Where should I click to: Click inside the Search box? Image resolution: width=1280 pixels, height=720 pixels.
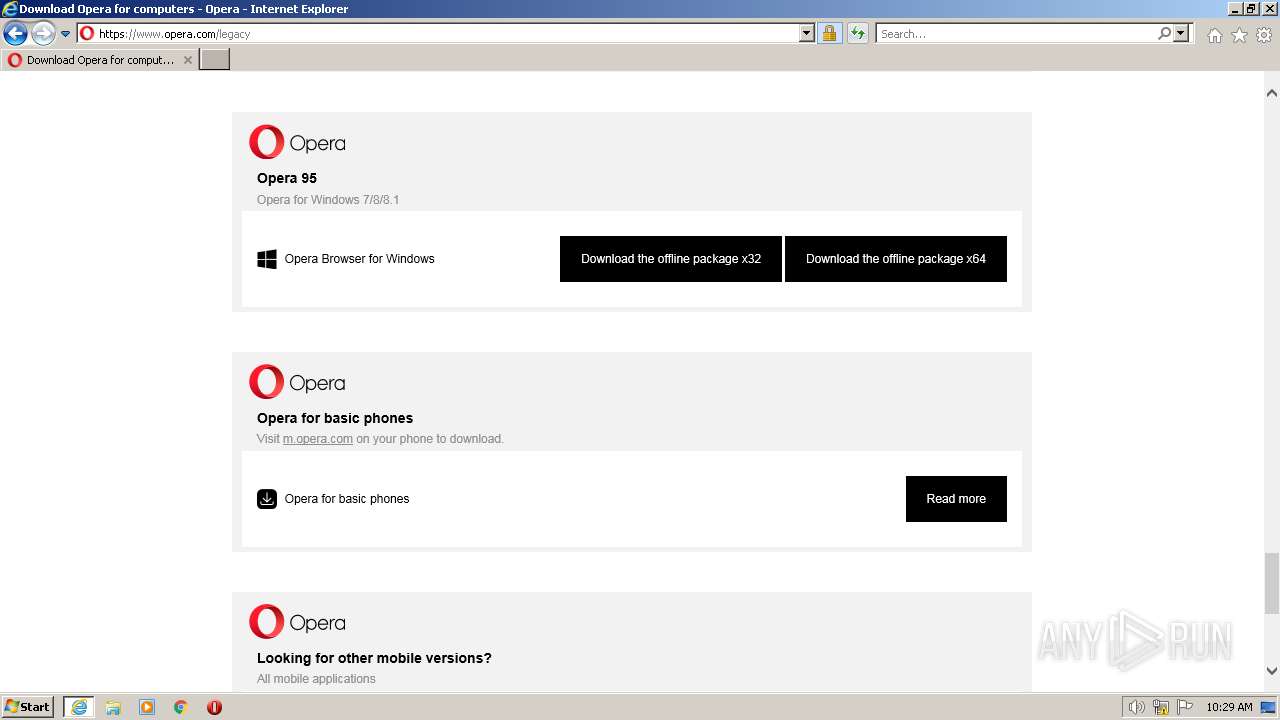pos(1015,34)
